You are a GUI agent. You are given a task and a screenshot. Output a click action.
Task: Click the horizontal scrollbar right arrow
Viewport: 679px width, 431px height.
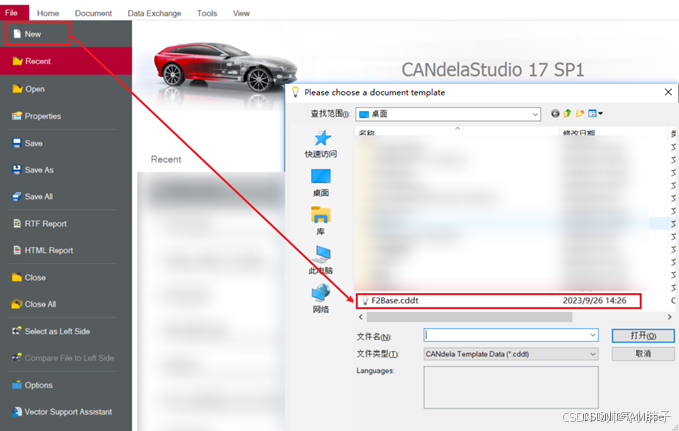click(669, 317)
